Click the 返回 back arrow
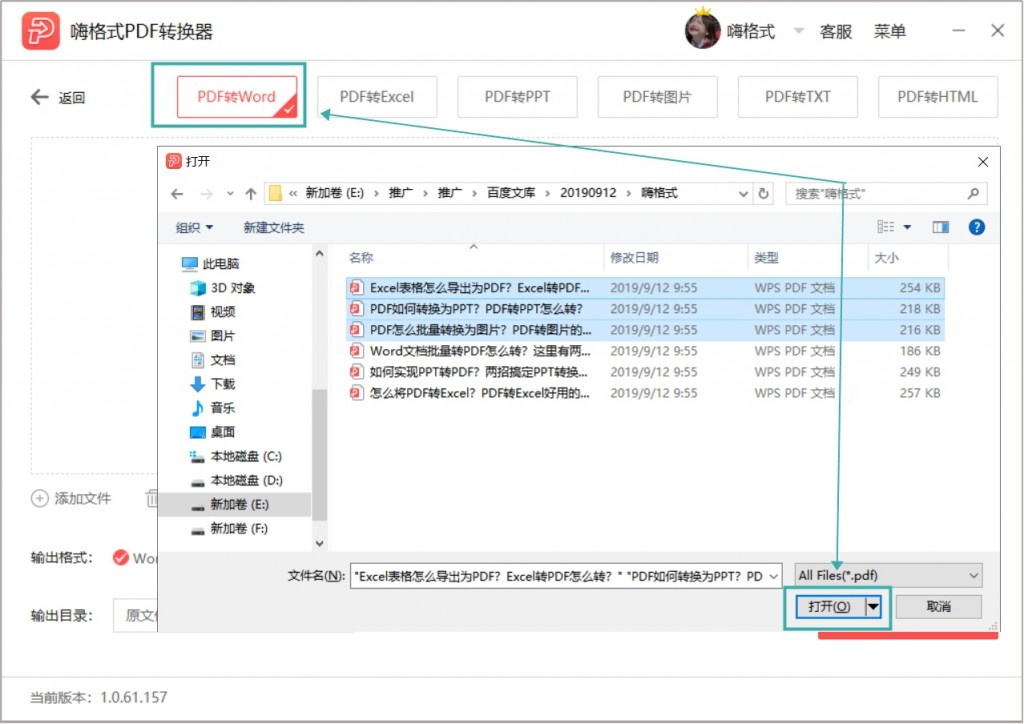Viewport: 1024px width, 724px height. [x=40, y=97]
